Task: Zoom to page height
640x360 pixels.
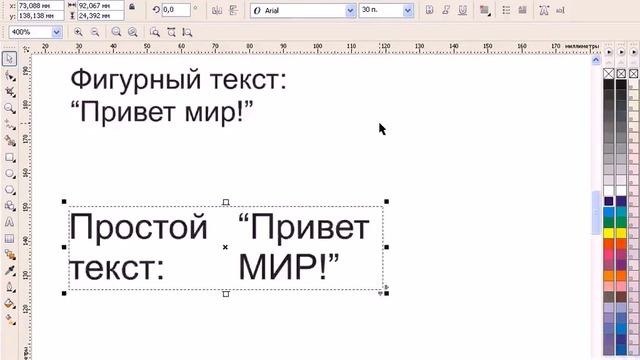Action: tap(187, 32)
